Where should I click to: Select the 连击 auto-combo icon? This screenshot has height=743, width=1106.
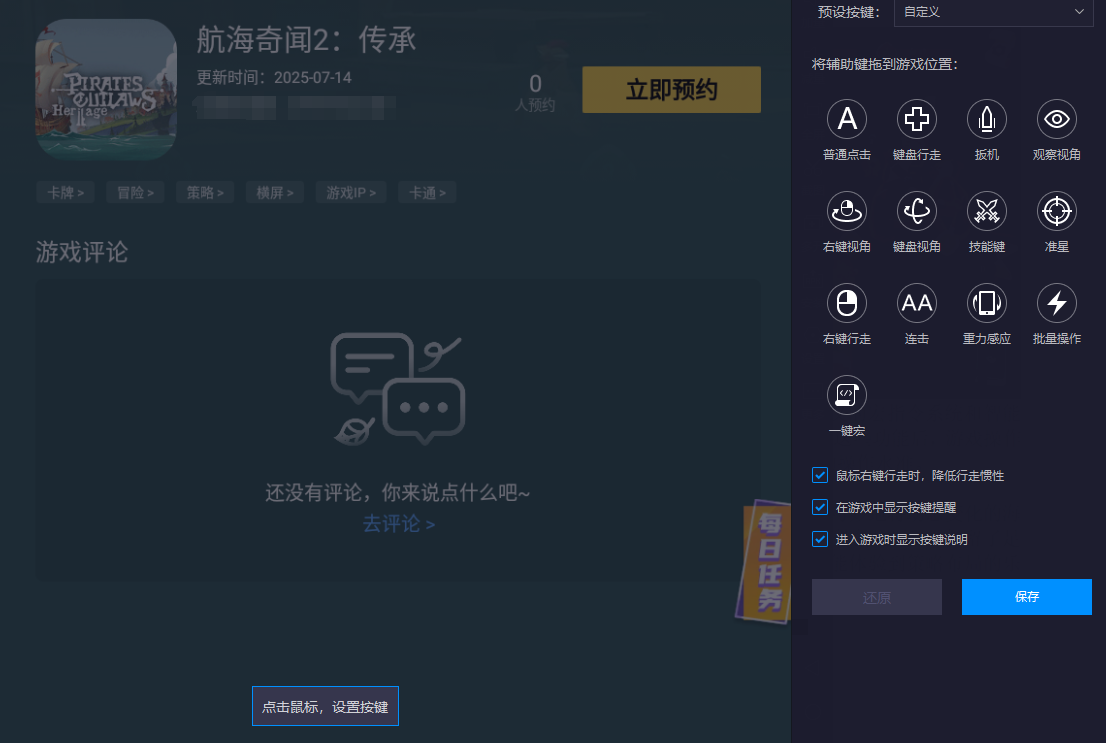(917, 301)
